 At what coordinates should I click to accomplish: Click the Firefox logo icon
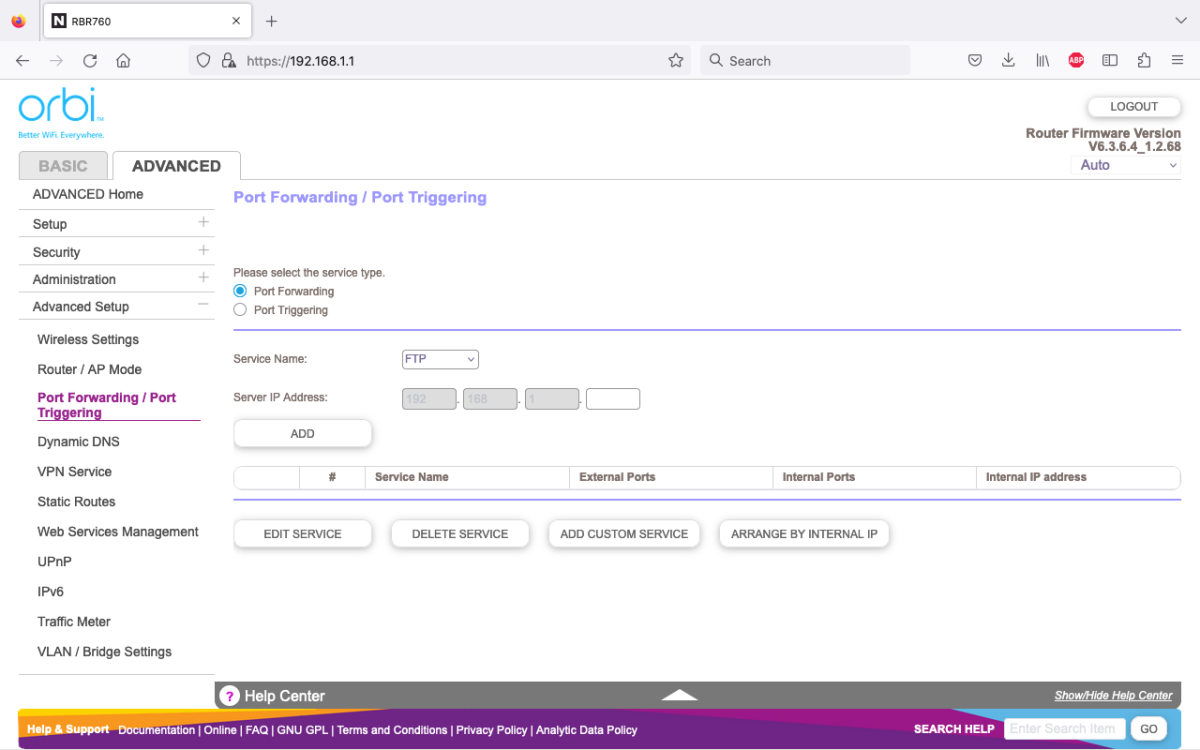(x=18, y=20)
